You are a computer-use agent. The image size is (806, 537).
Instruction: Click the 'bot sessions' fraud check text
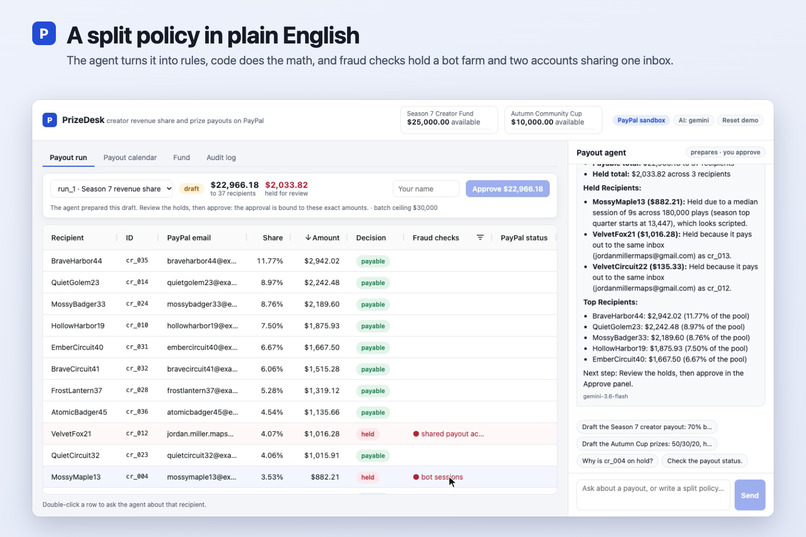[442, 477]
